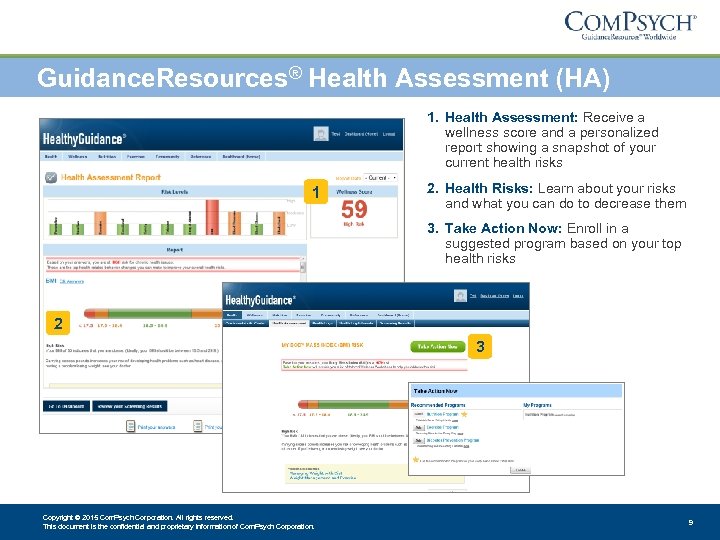This screenshot has width=720, height=540.
Task: Click the 'My Programs' heading
Action: coord(537,405)
